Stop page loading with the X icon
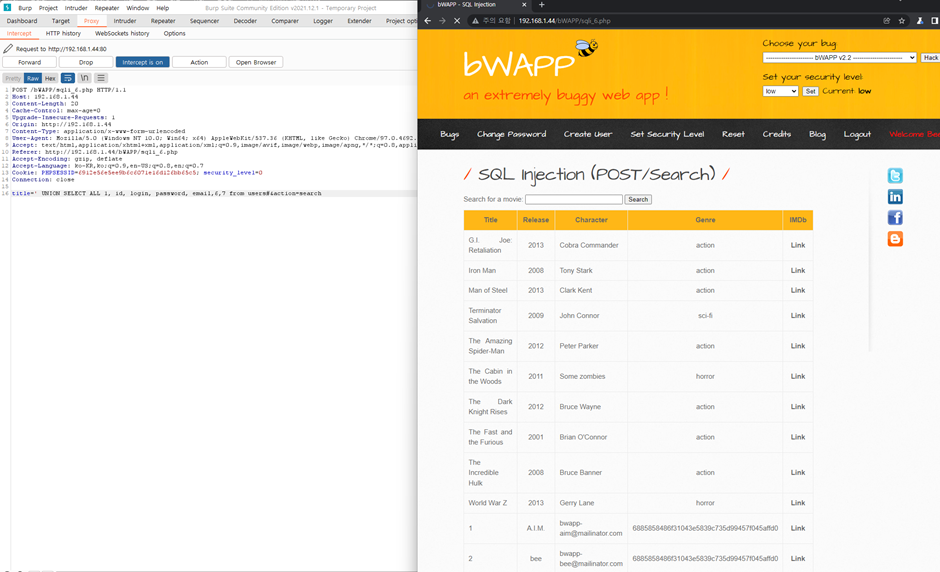 457,20
